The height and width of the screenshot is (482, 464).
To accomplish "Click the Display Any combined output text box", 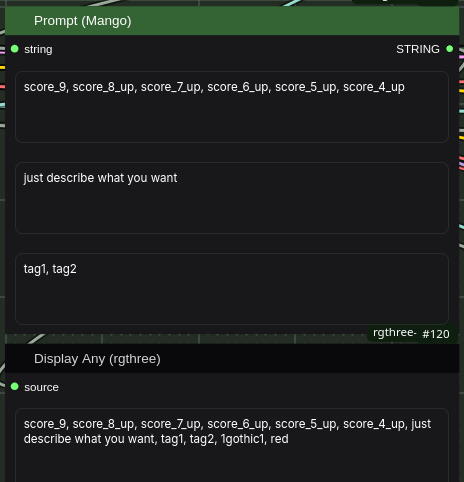I will pos(232,445).
